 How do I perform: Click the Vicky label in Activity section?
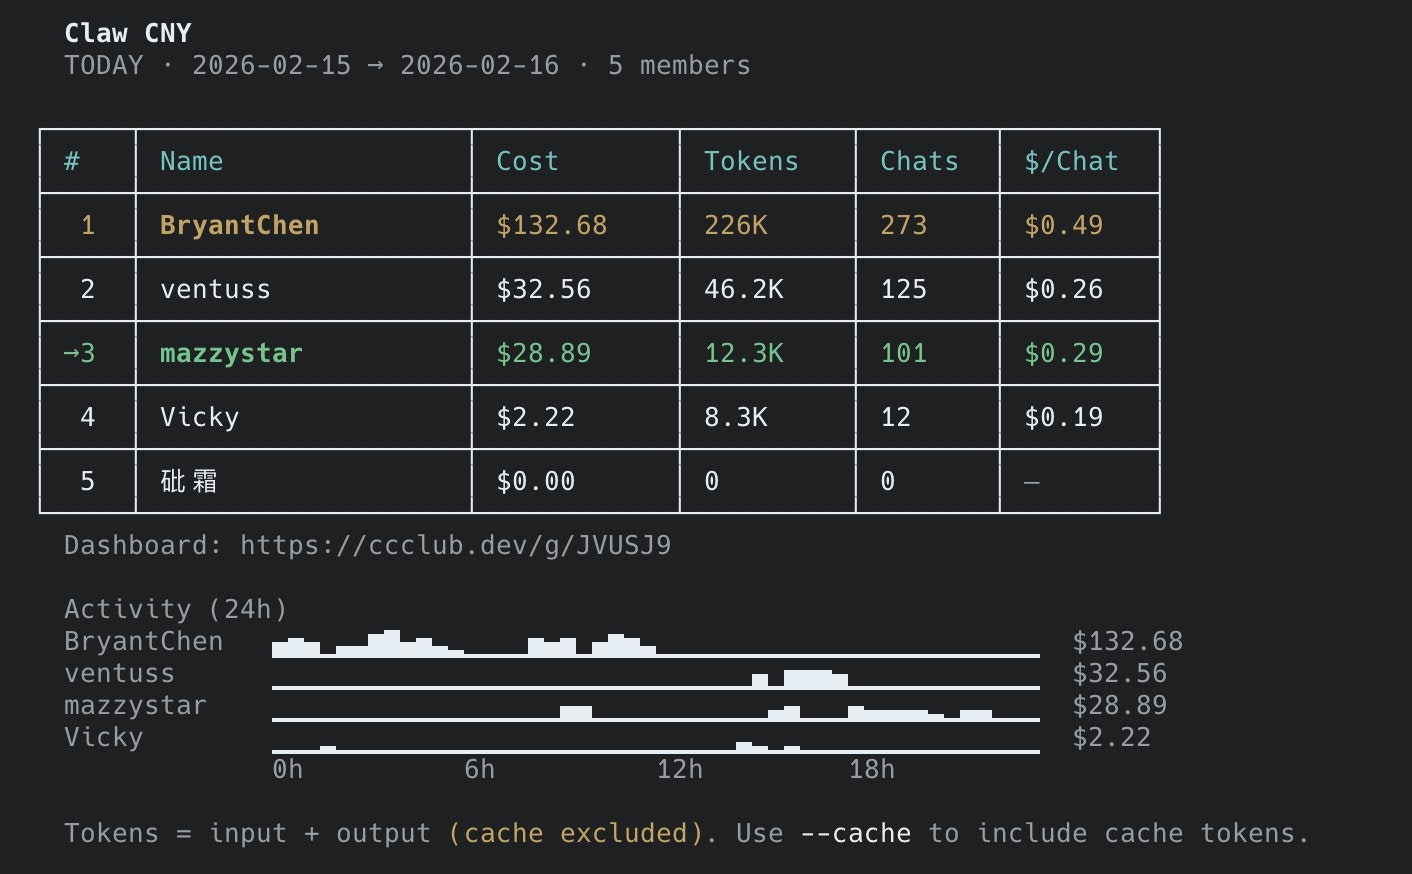(104, 737)
